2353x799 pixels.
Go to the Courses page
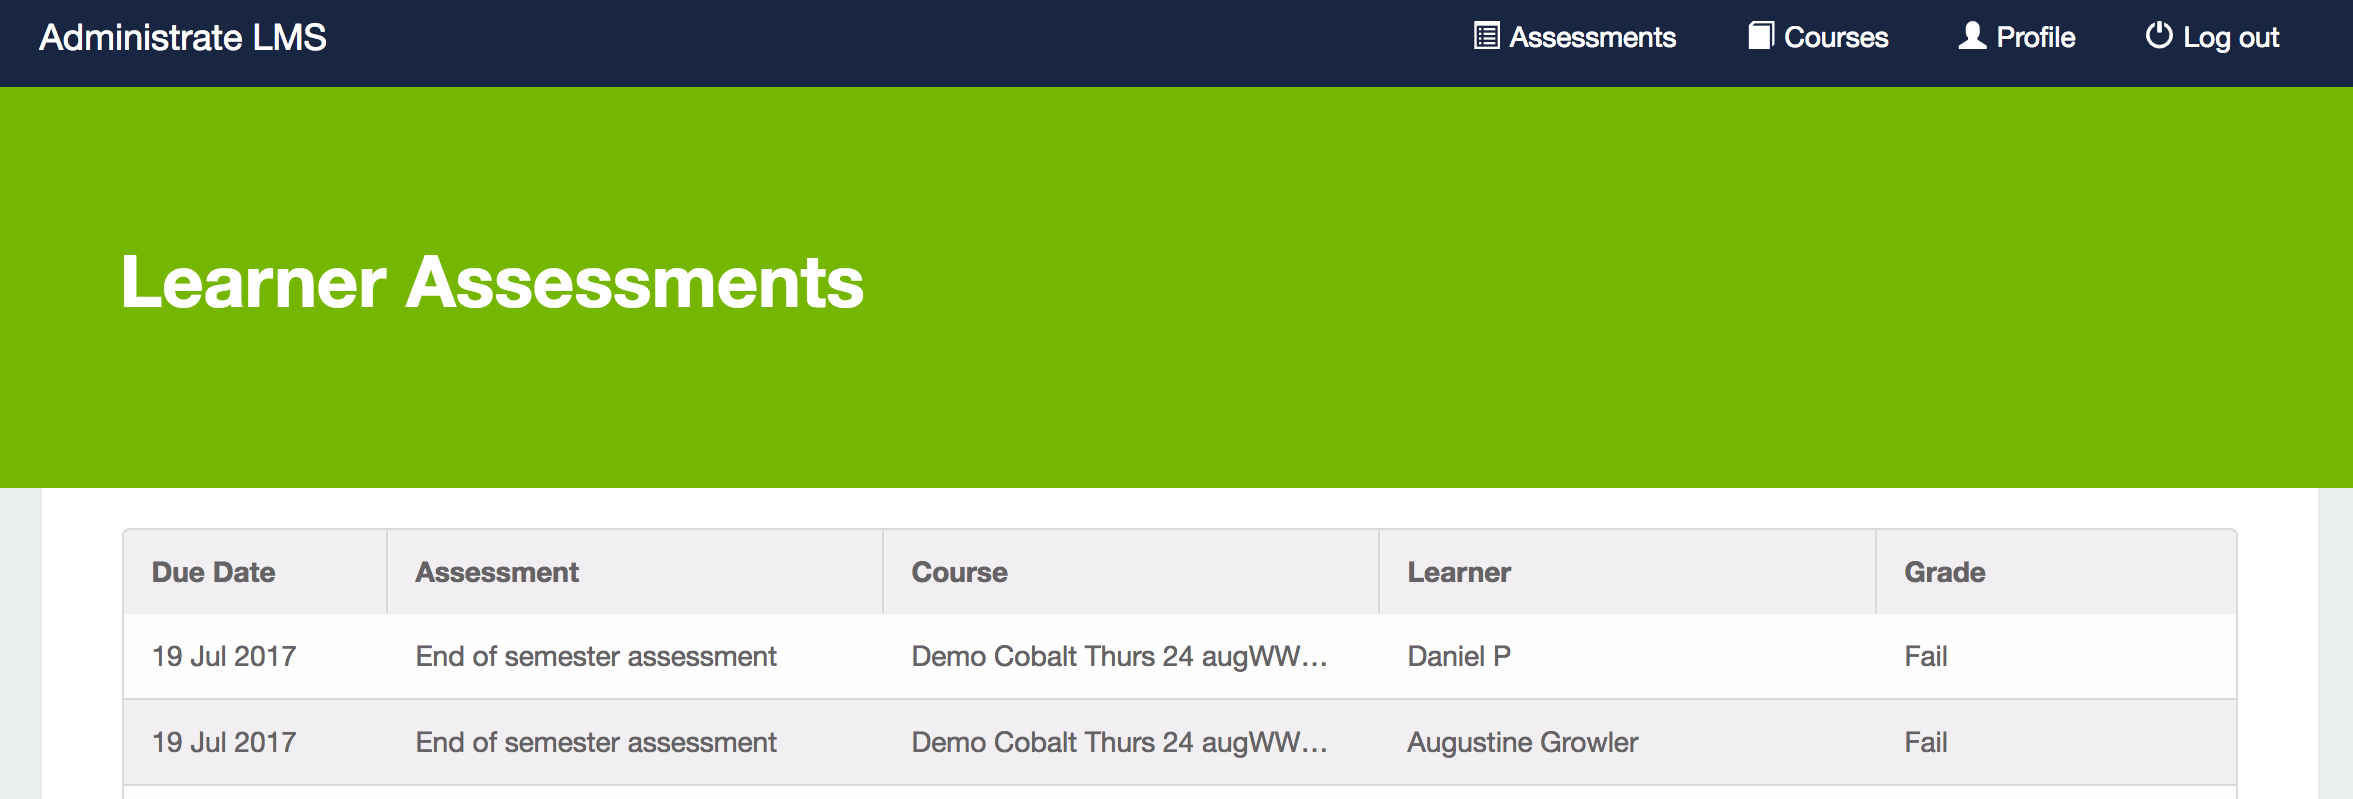pyautogui.click(x=1818, y=37)
